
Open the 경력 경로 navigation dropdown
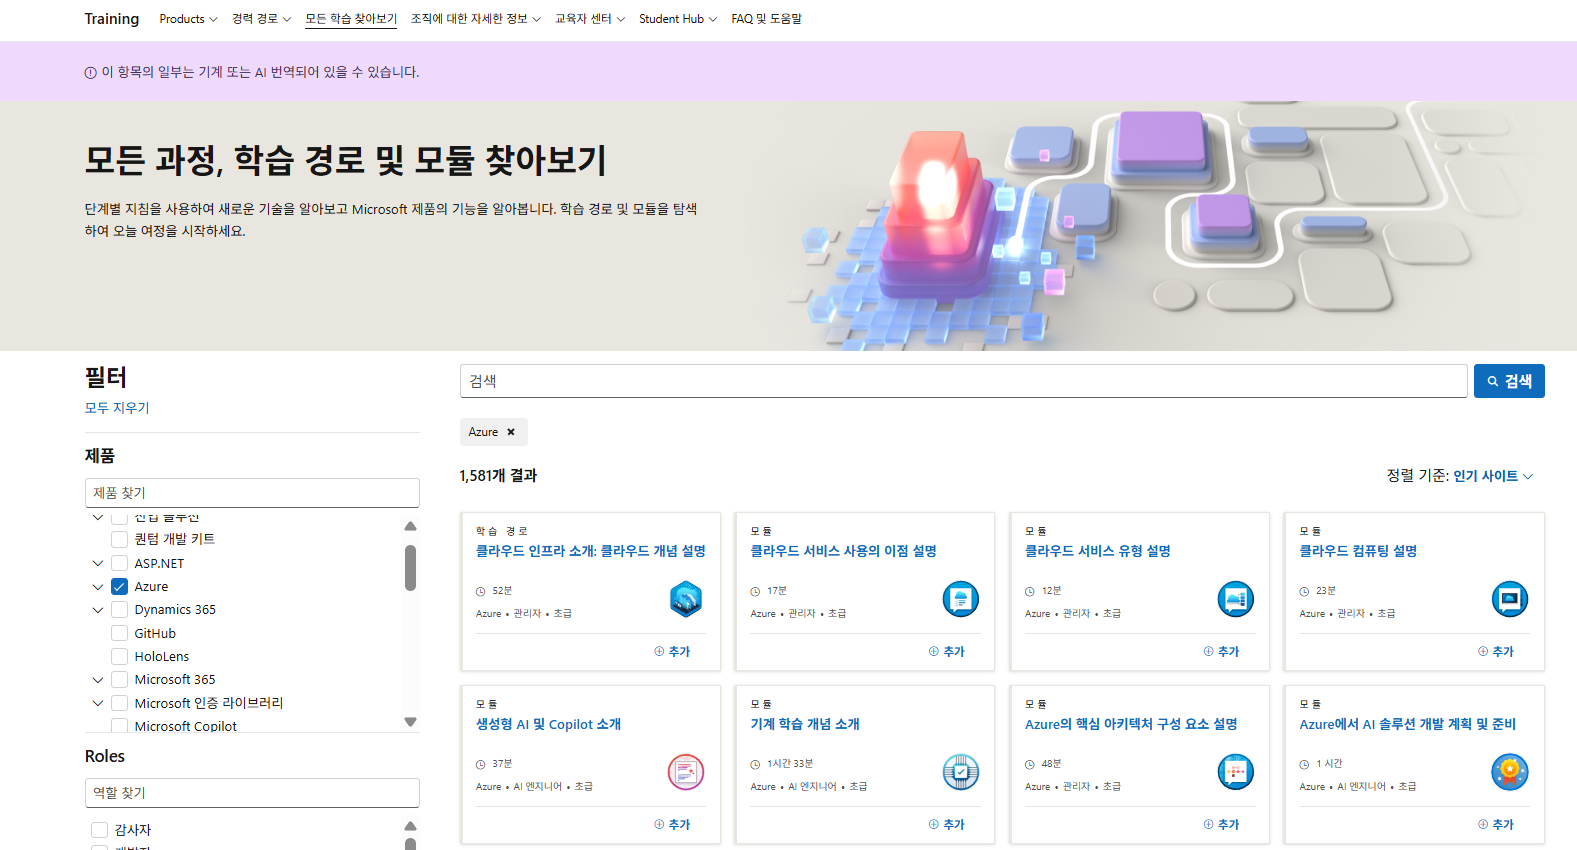click(262, 19)
